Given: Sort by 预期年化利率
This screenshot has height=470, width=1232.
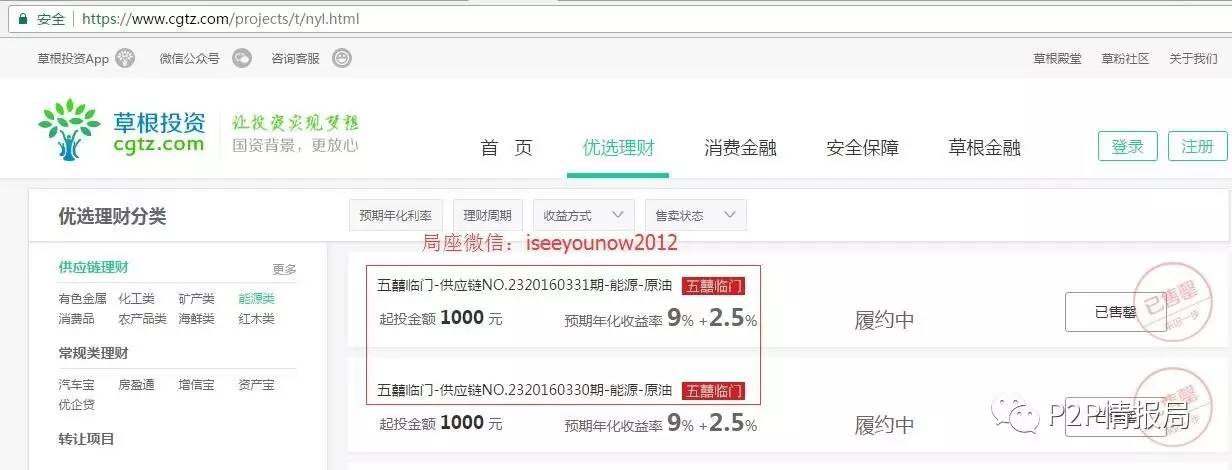Looking at the screenshot, I should 396,215.
